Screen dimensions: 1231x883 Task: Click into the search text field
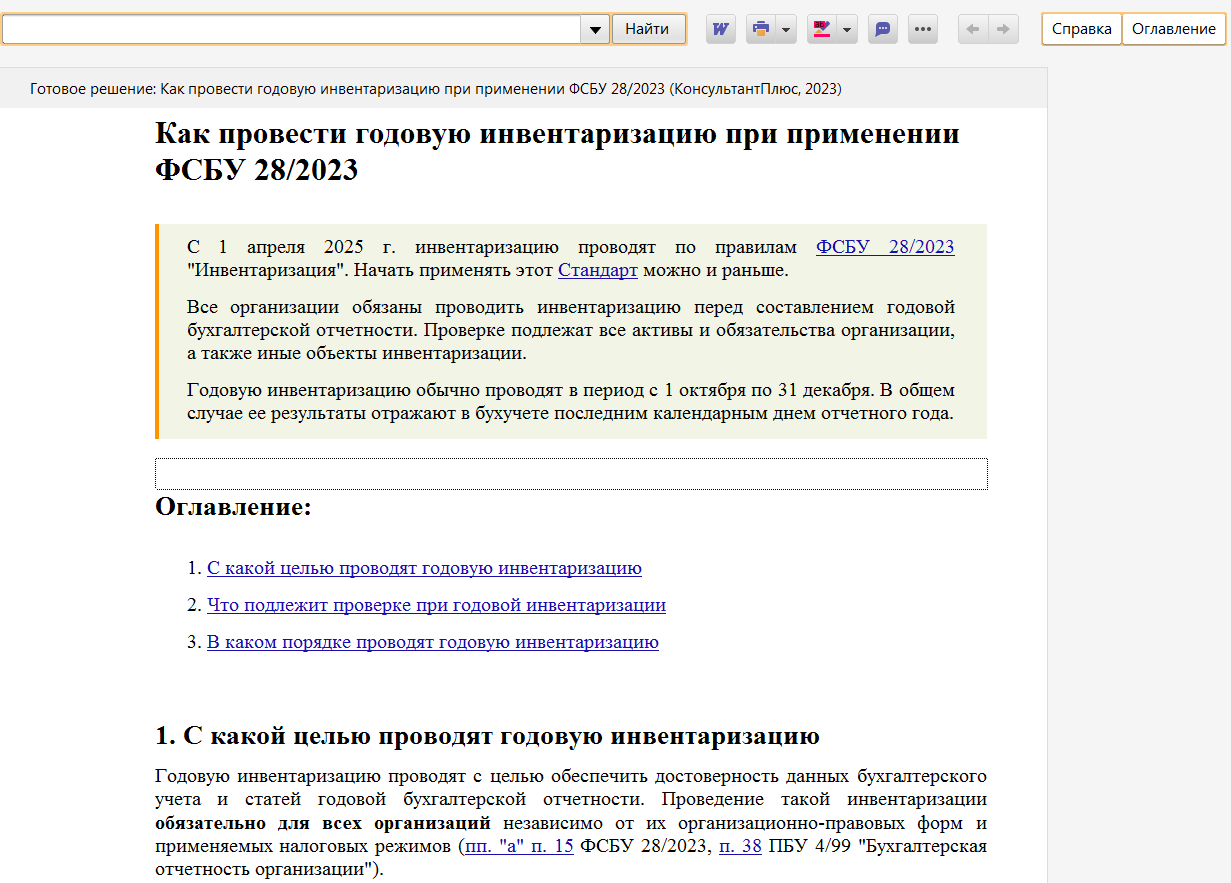click(x=290, y=29)
